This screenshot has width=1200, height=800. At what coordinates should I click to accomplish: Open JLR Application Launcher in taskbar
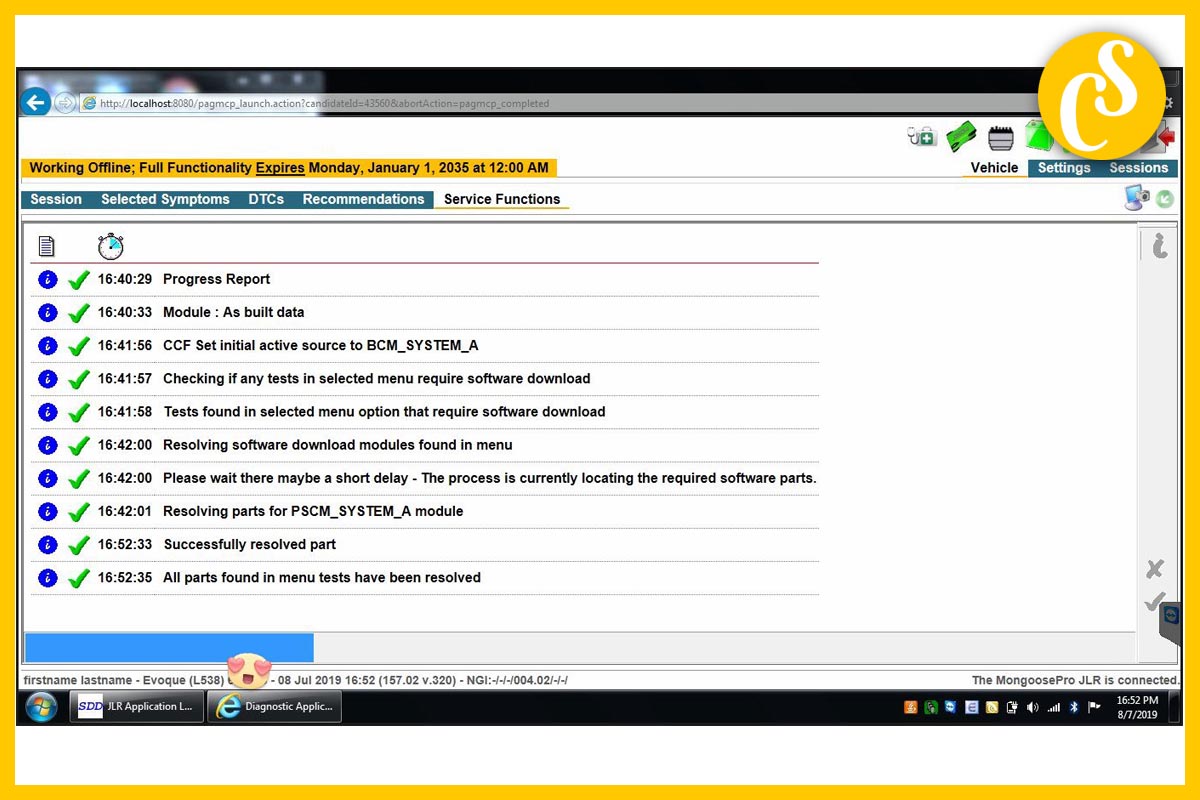(x=137, y=706)
